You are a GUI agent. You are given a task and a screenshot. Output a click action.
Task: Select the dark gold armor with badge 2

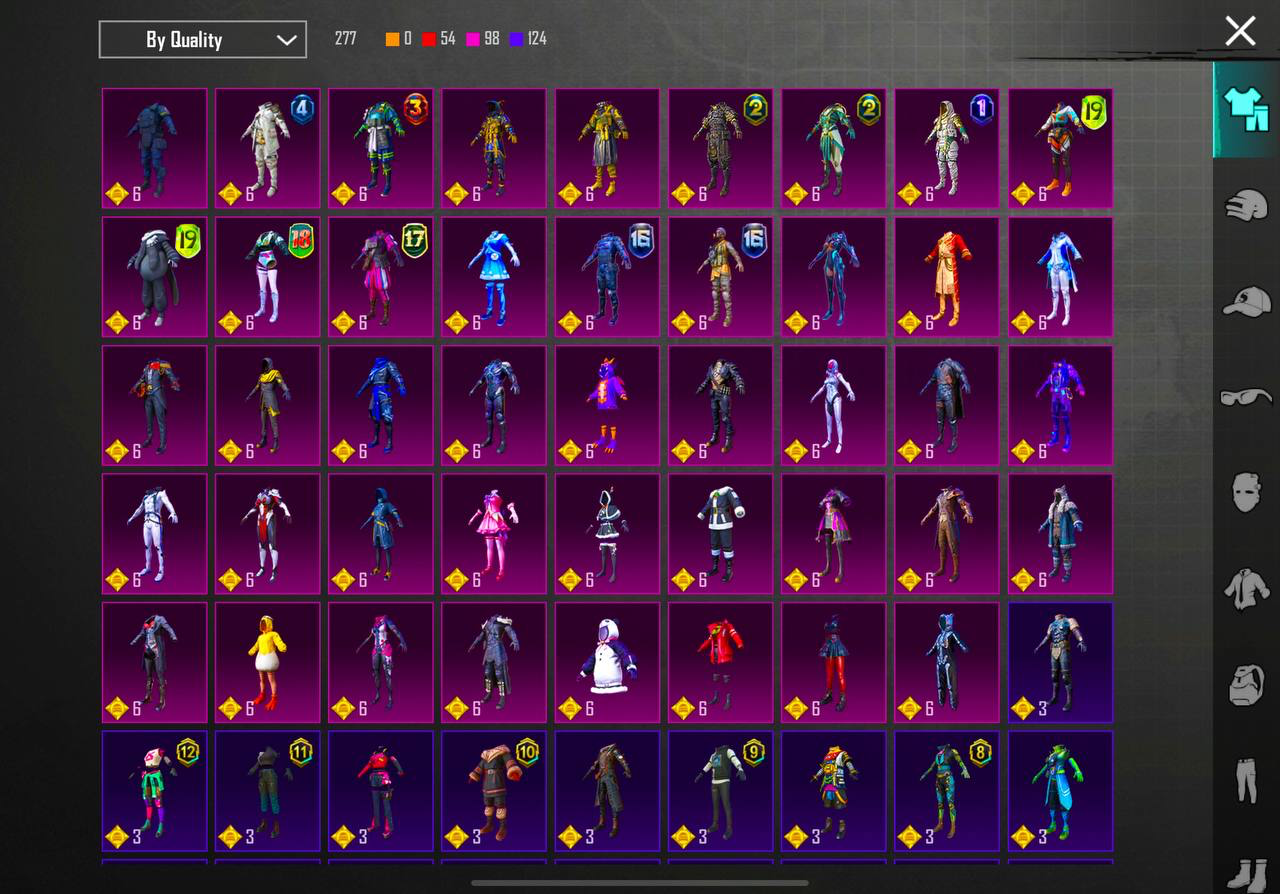point(721,148)
